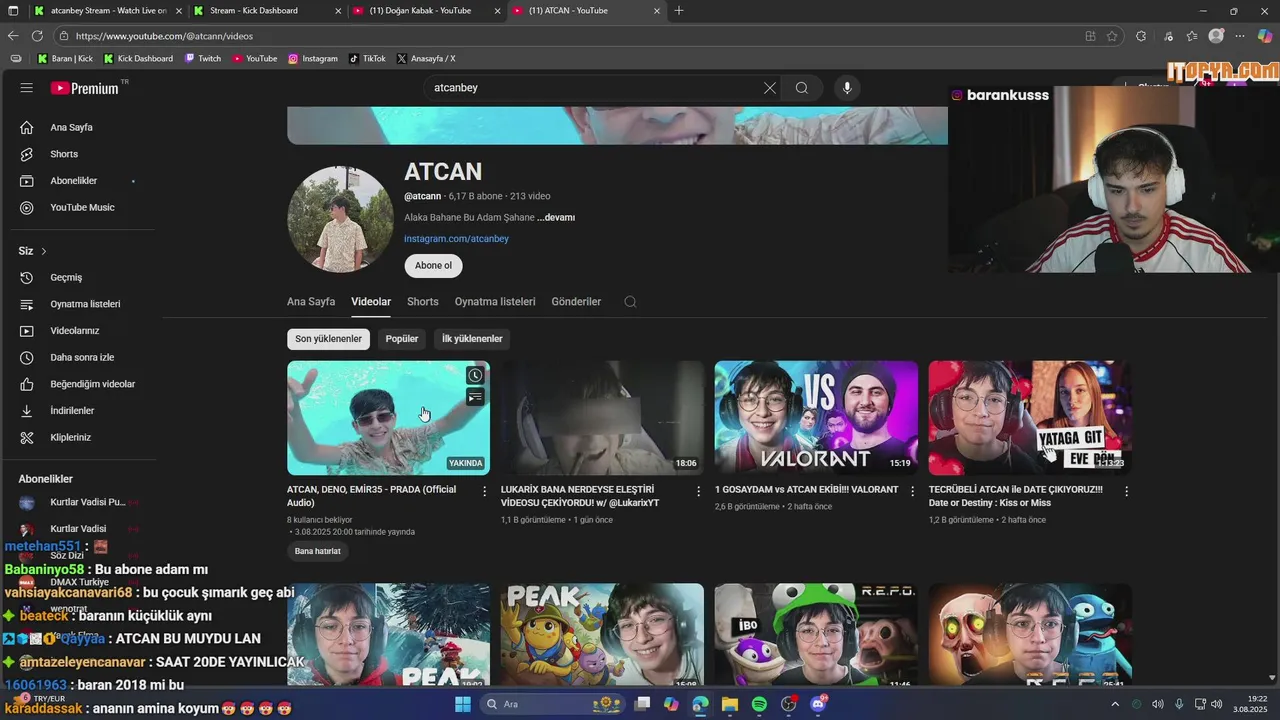Add PRADA video to queue

475,398
